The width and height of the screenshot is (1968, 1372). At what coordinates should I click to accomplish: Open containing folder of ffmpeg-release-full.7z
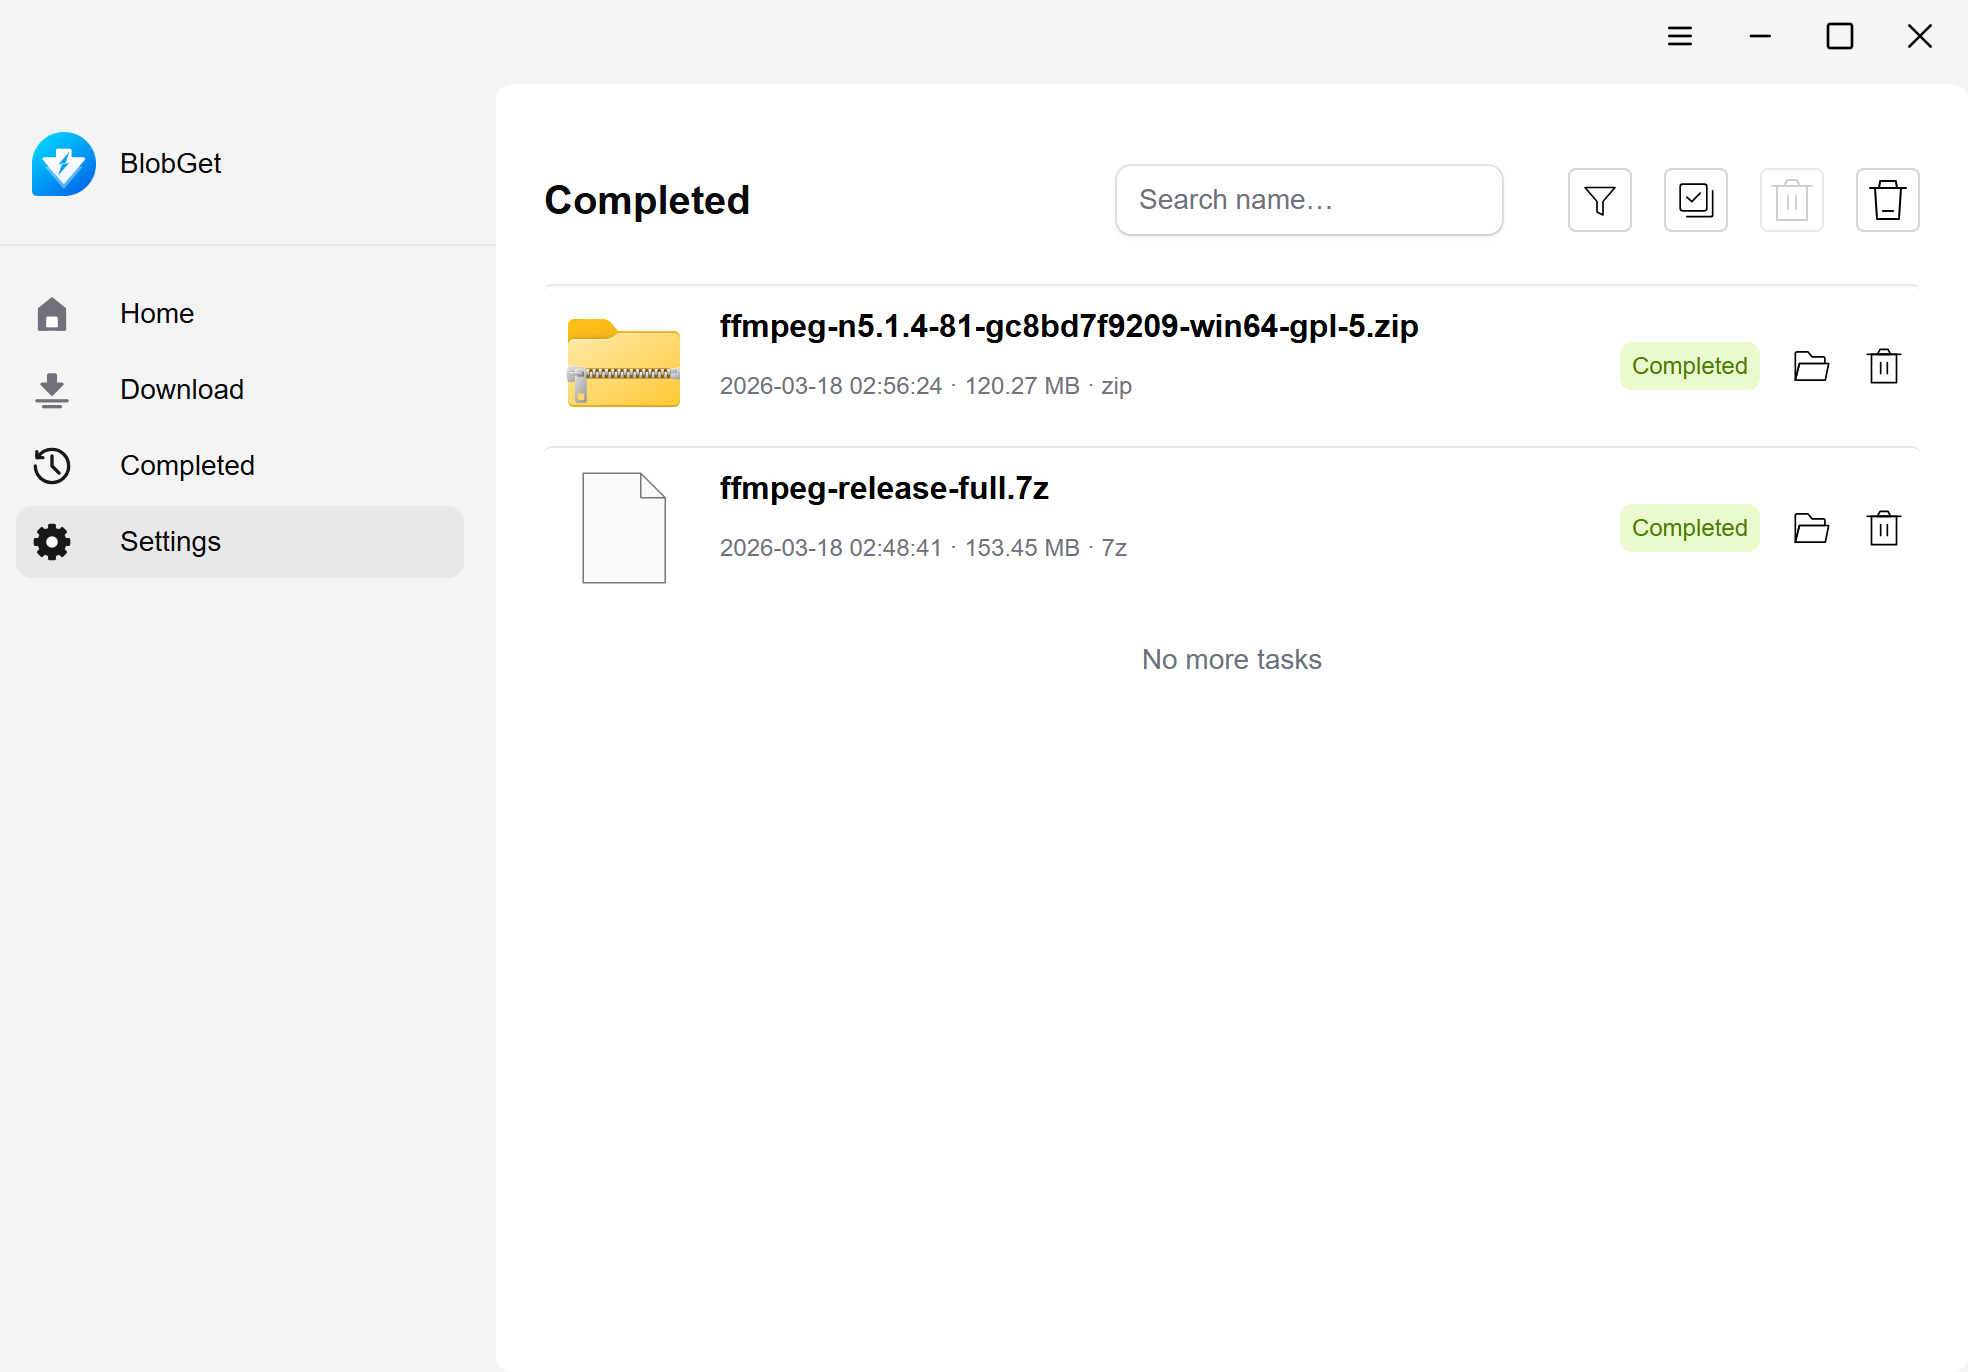[1811, 528]
